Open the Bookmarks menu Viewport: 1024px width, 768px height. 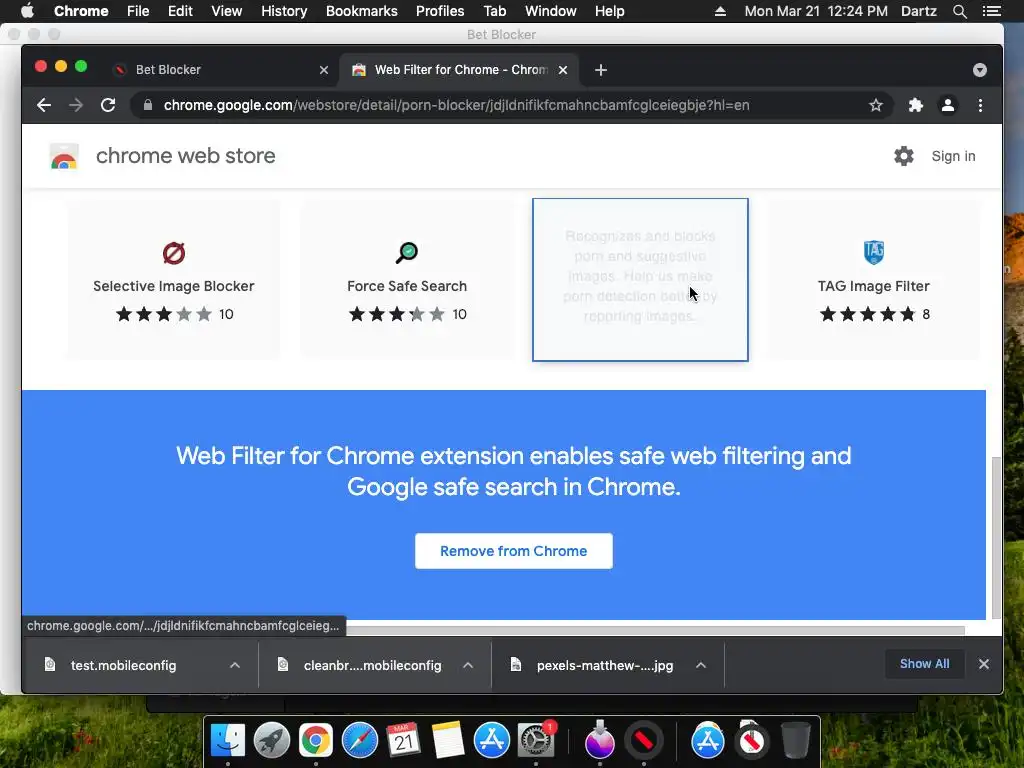pos(362,11)
